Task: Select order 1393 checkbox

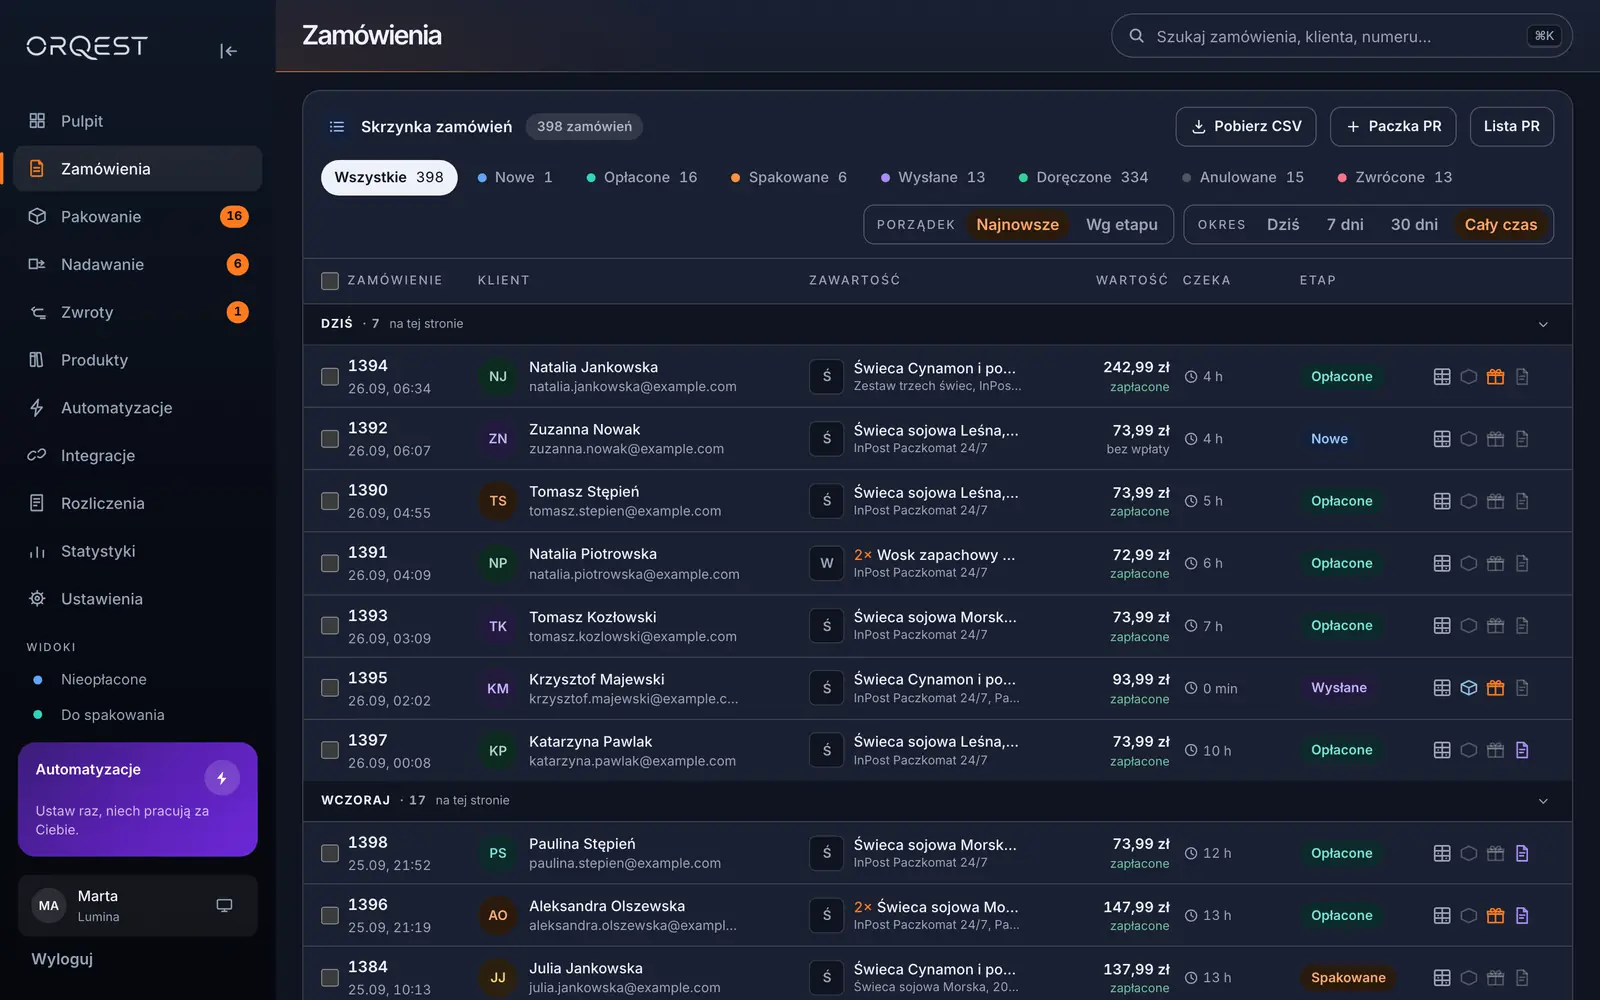Action: (x=330, y=626)
